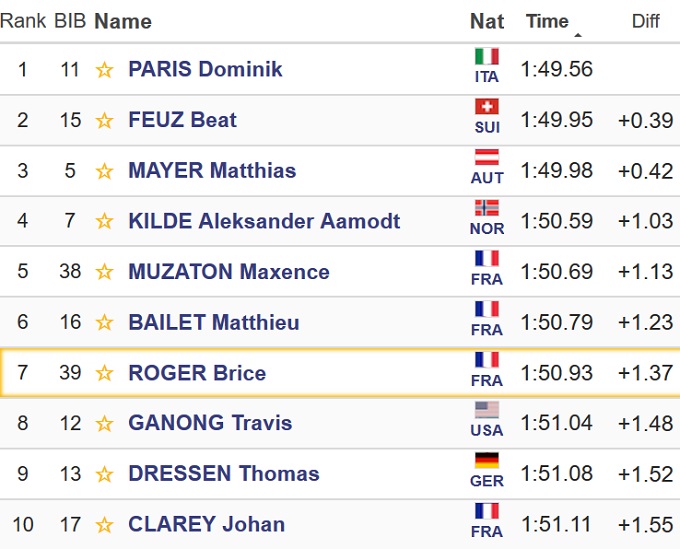Click the Diff column header
The width and height of the screenshot is (680, 549).
(646, 21)
